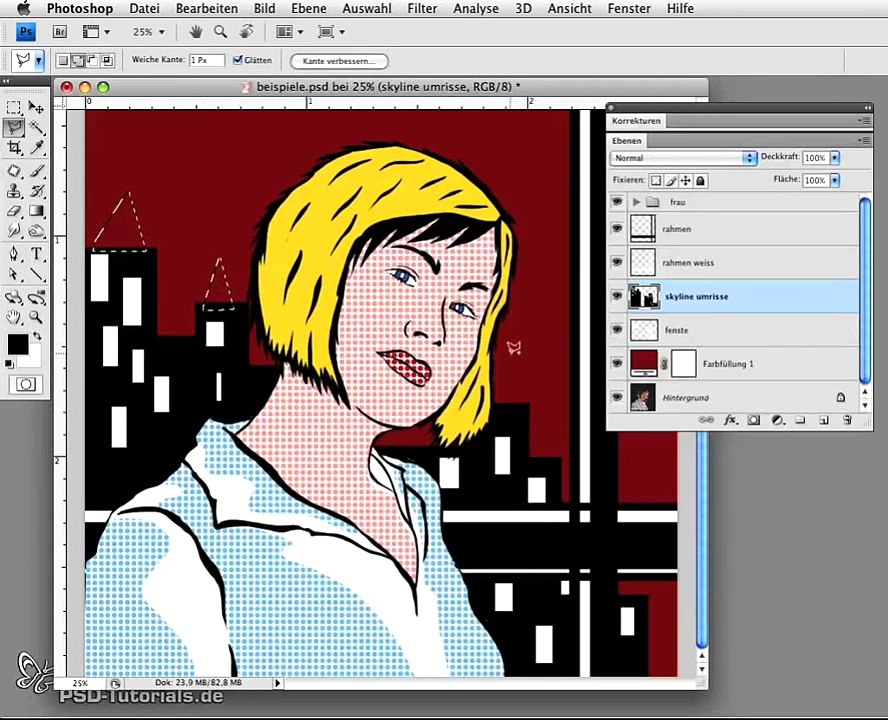The width and height of the screenshot is (888, 720).
Task: Open the Ebenen panel options menu
Action: pos(864,140)
